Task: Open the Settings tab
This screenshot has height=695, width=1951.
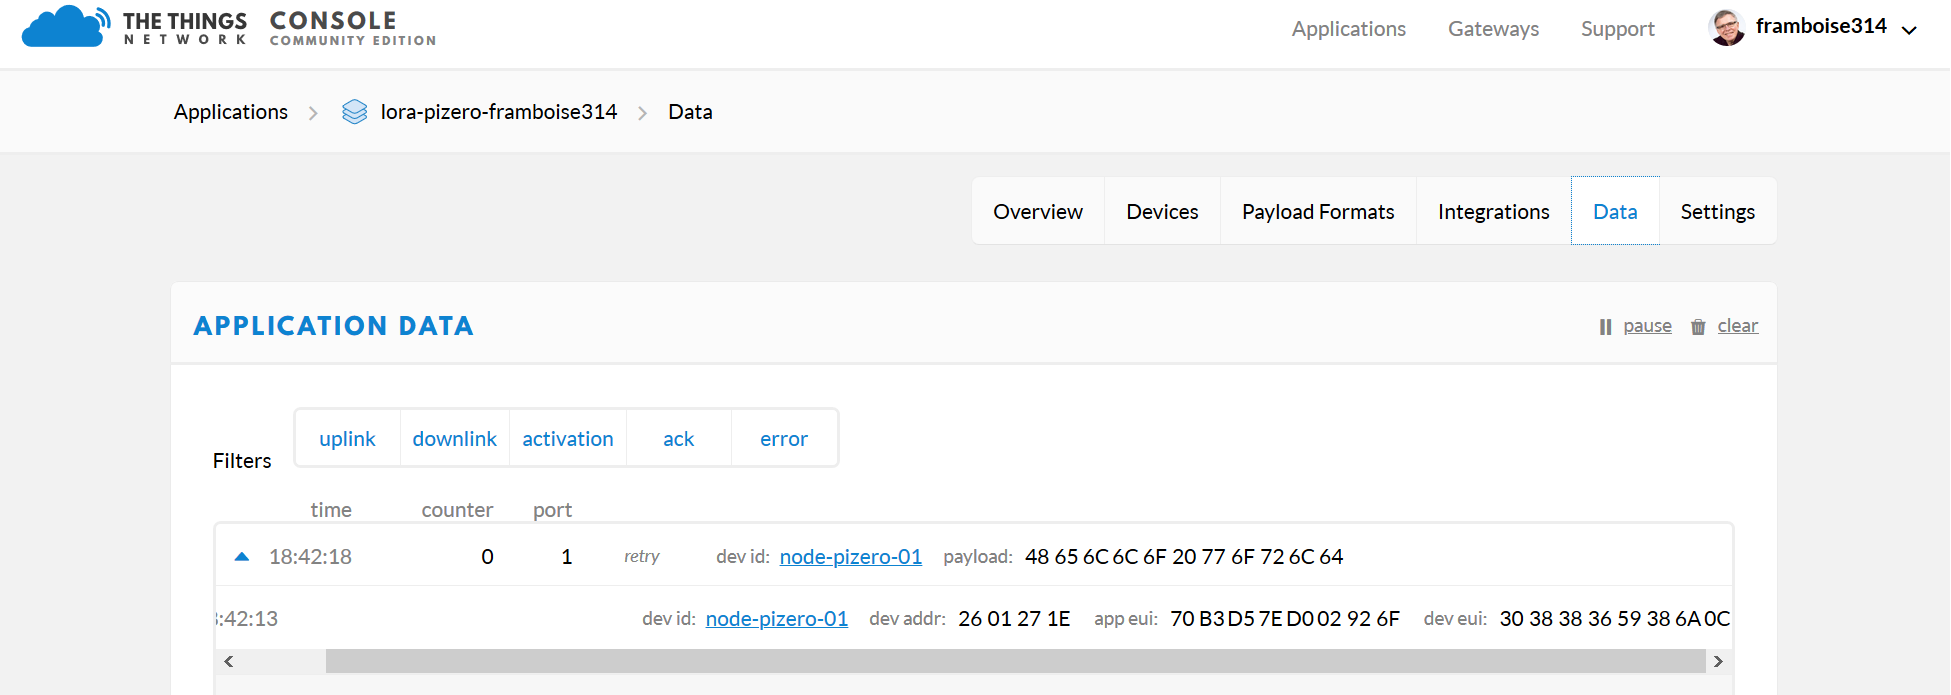Action: [x=1718, y=211]
